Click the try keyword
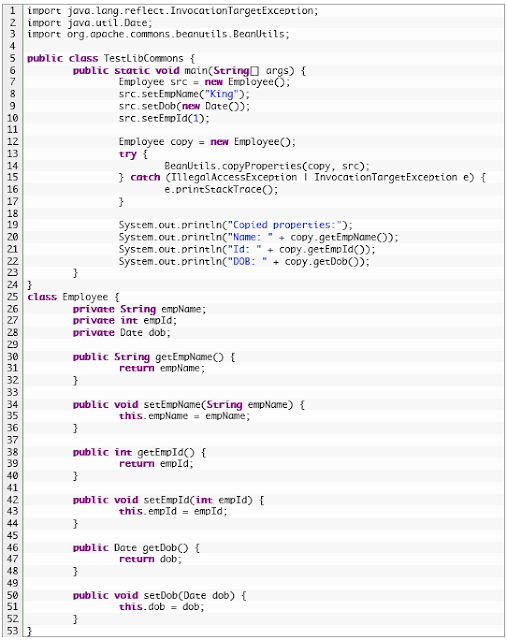Screen dimensions: 507x640 pos(127,154)
